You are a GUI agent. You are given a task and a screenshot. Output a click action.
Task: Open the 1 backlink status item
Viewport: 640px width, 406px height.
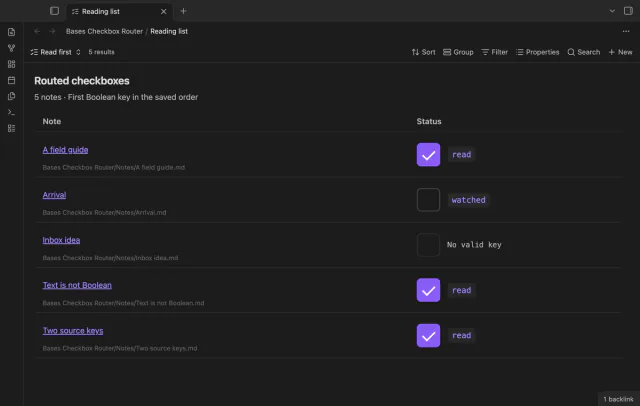[x=618, y=399]
